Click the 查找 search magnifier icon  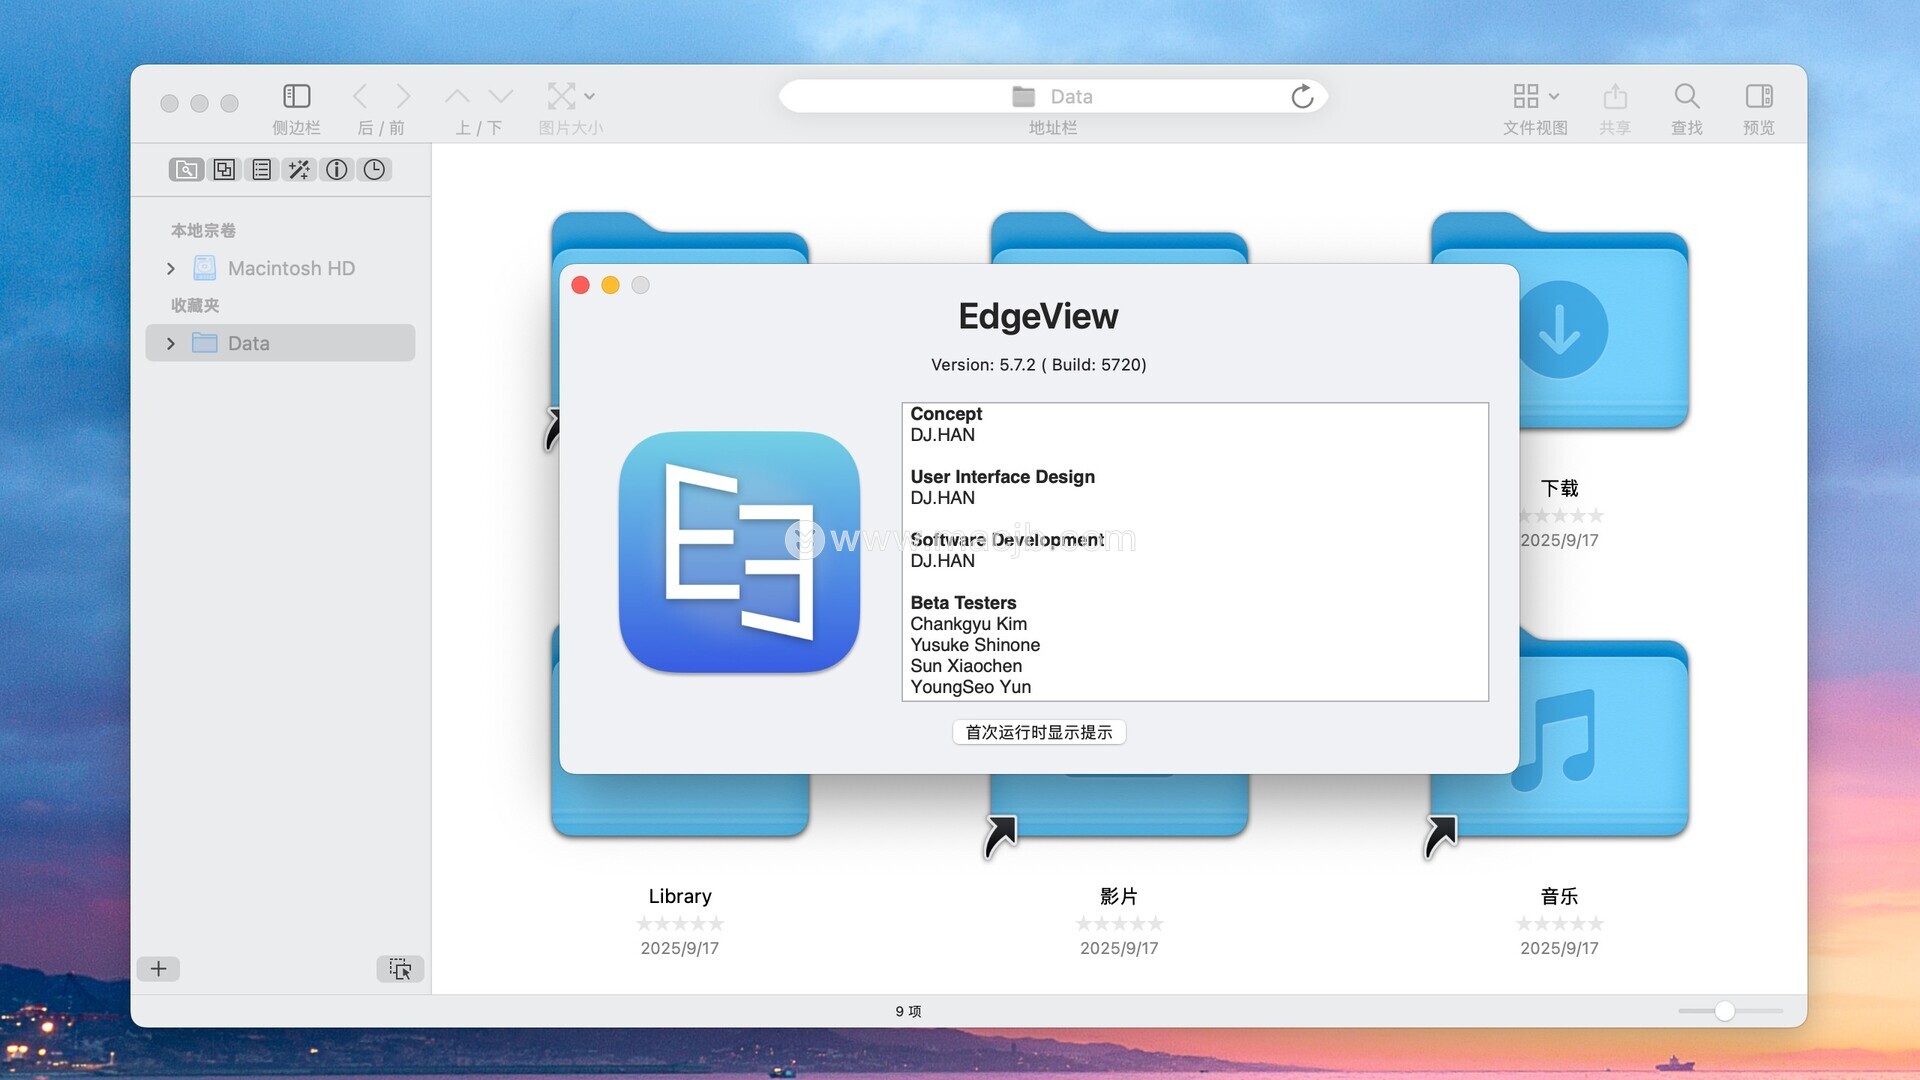[x=1686, y=97]
